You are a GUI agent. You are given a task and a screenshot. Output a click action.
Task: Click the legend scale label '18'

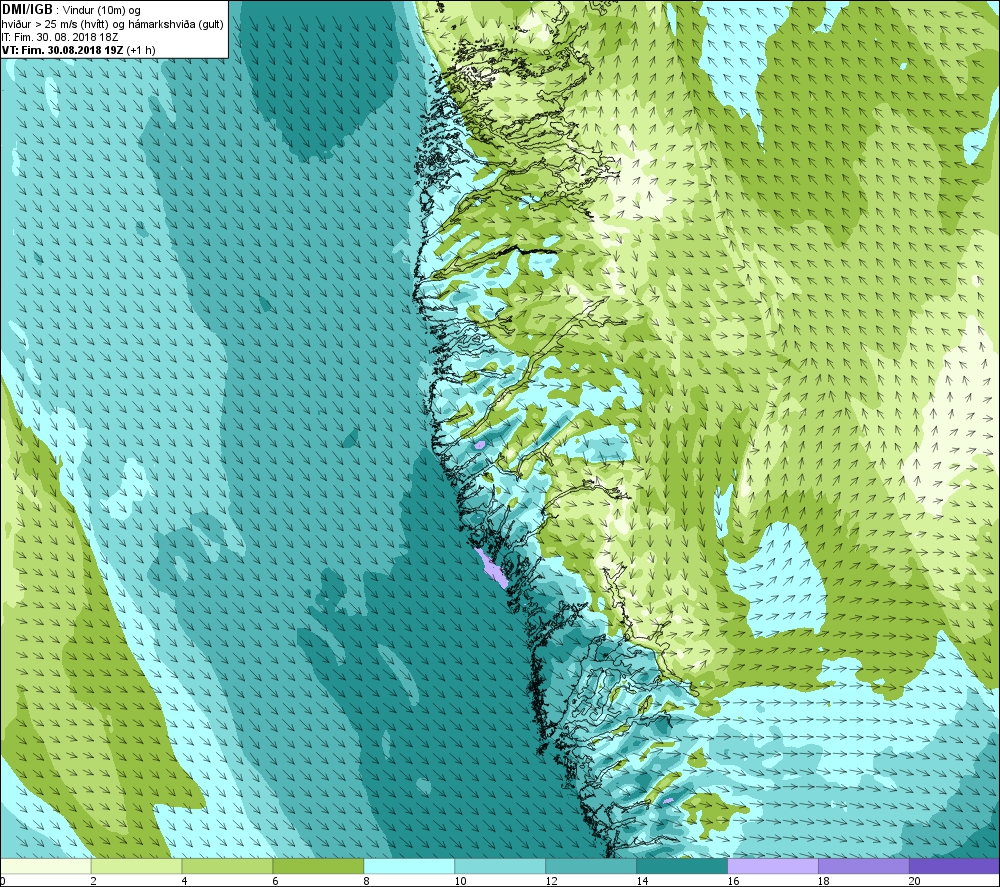824,881
